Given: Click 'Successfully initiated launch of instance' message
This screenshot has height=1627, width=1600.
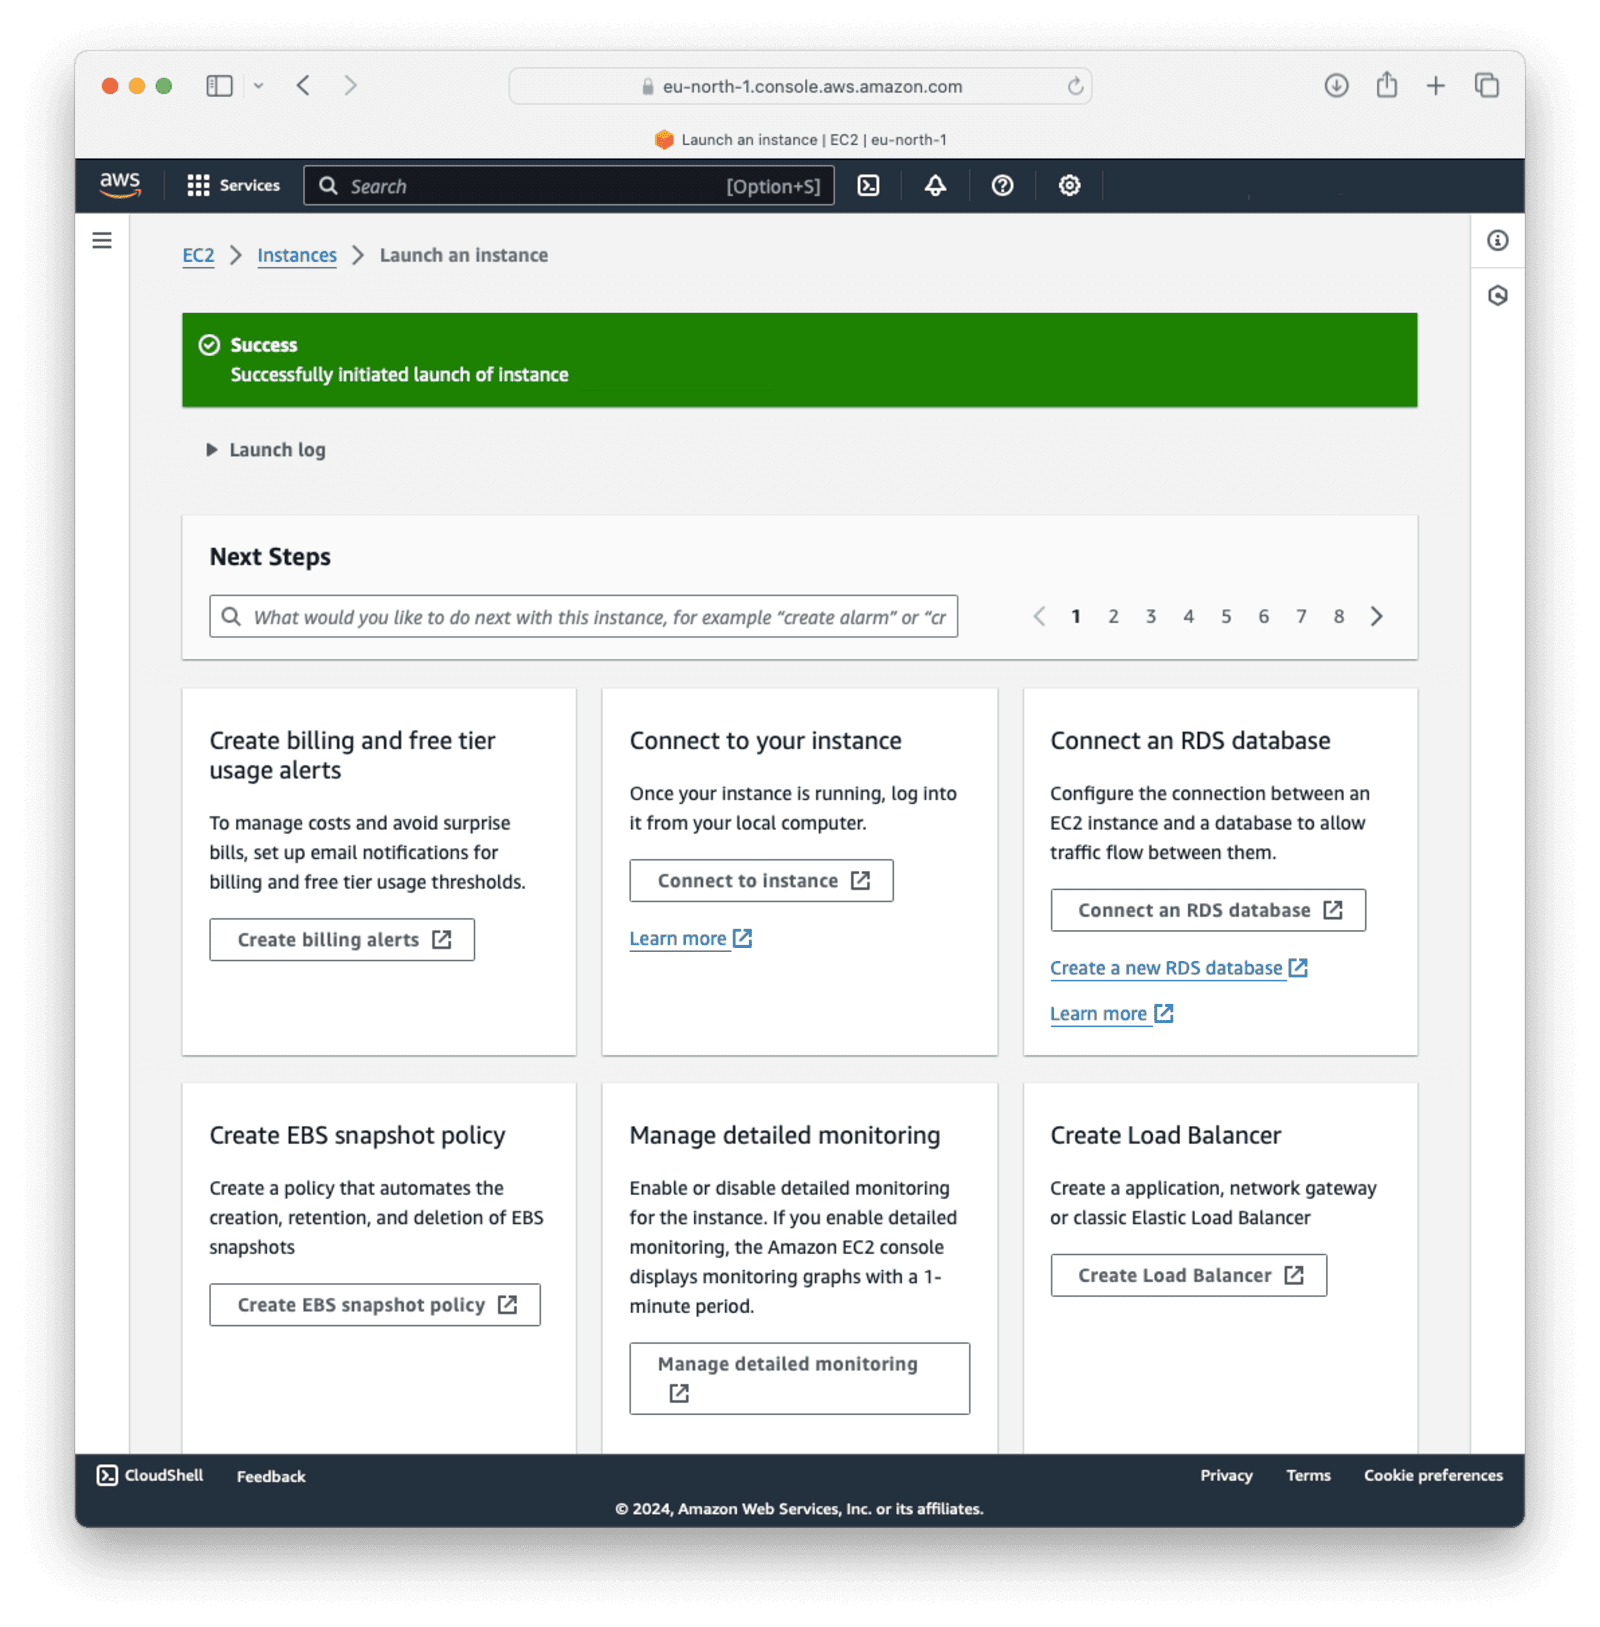Looking at the screenshot, I should [x=399, y=374].
